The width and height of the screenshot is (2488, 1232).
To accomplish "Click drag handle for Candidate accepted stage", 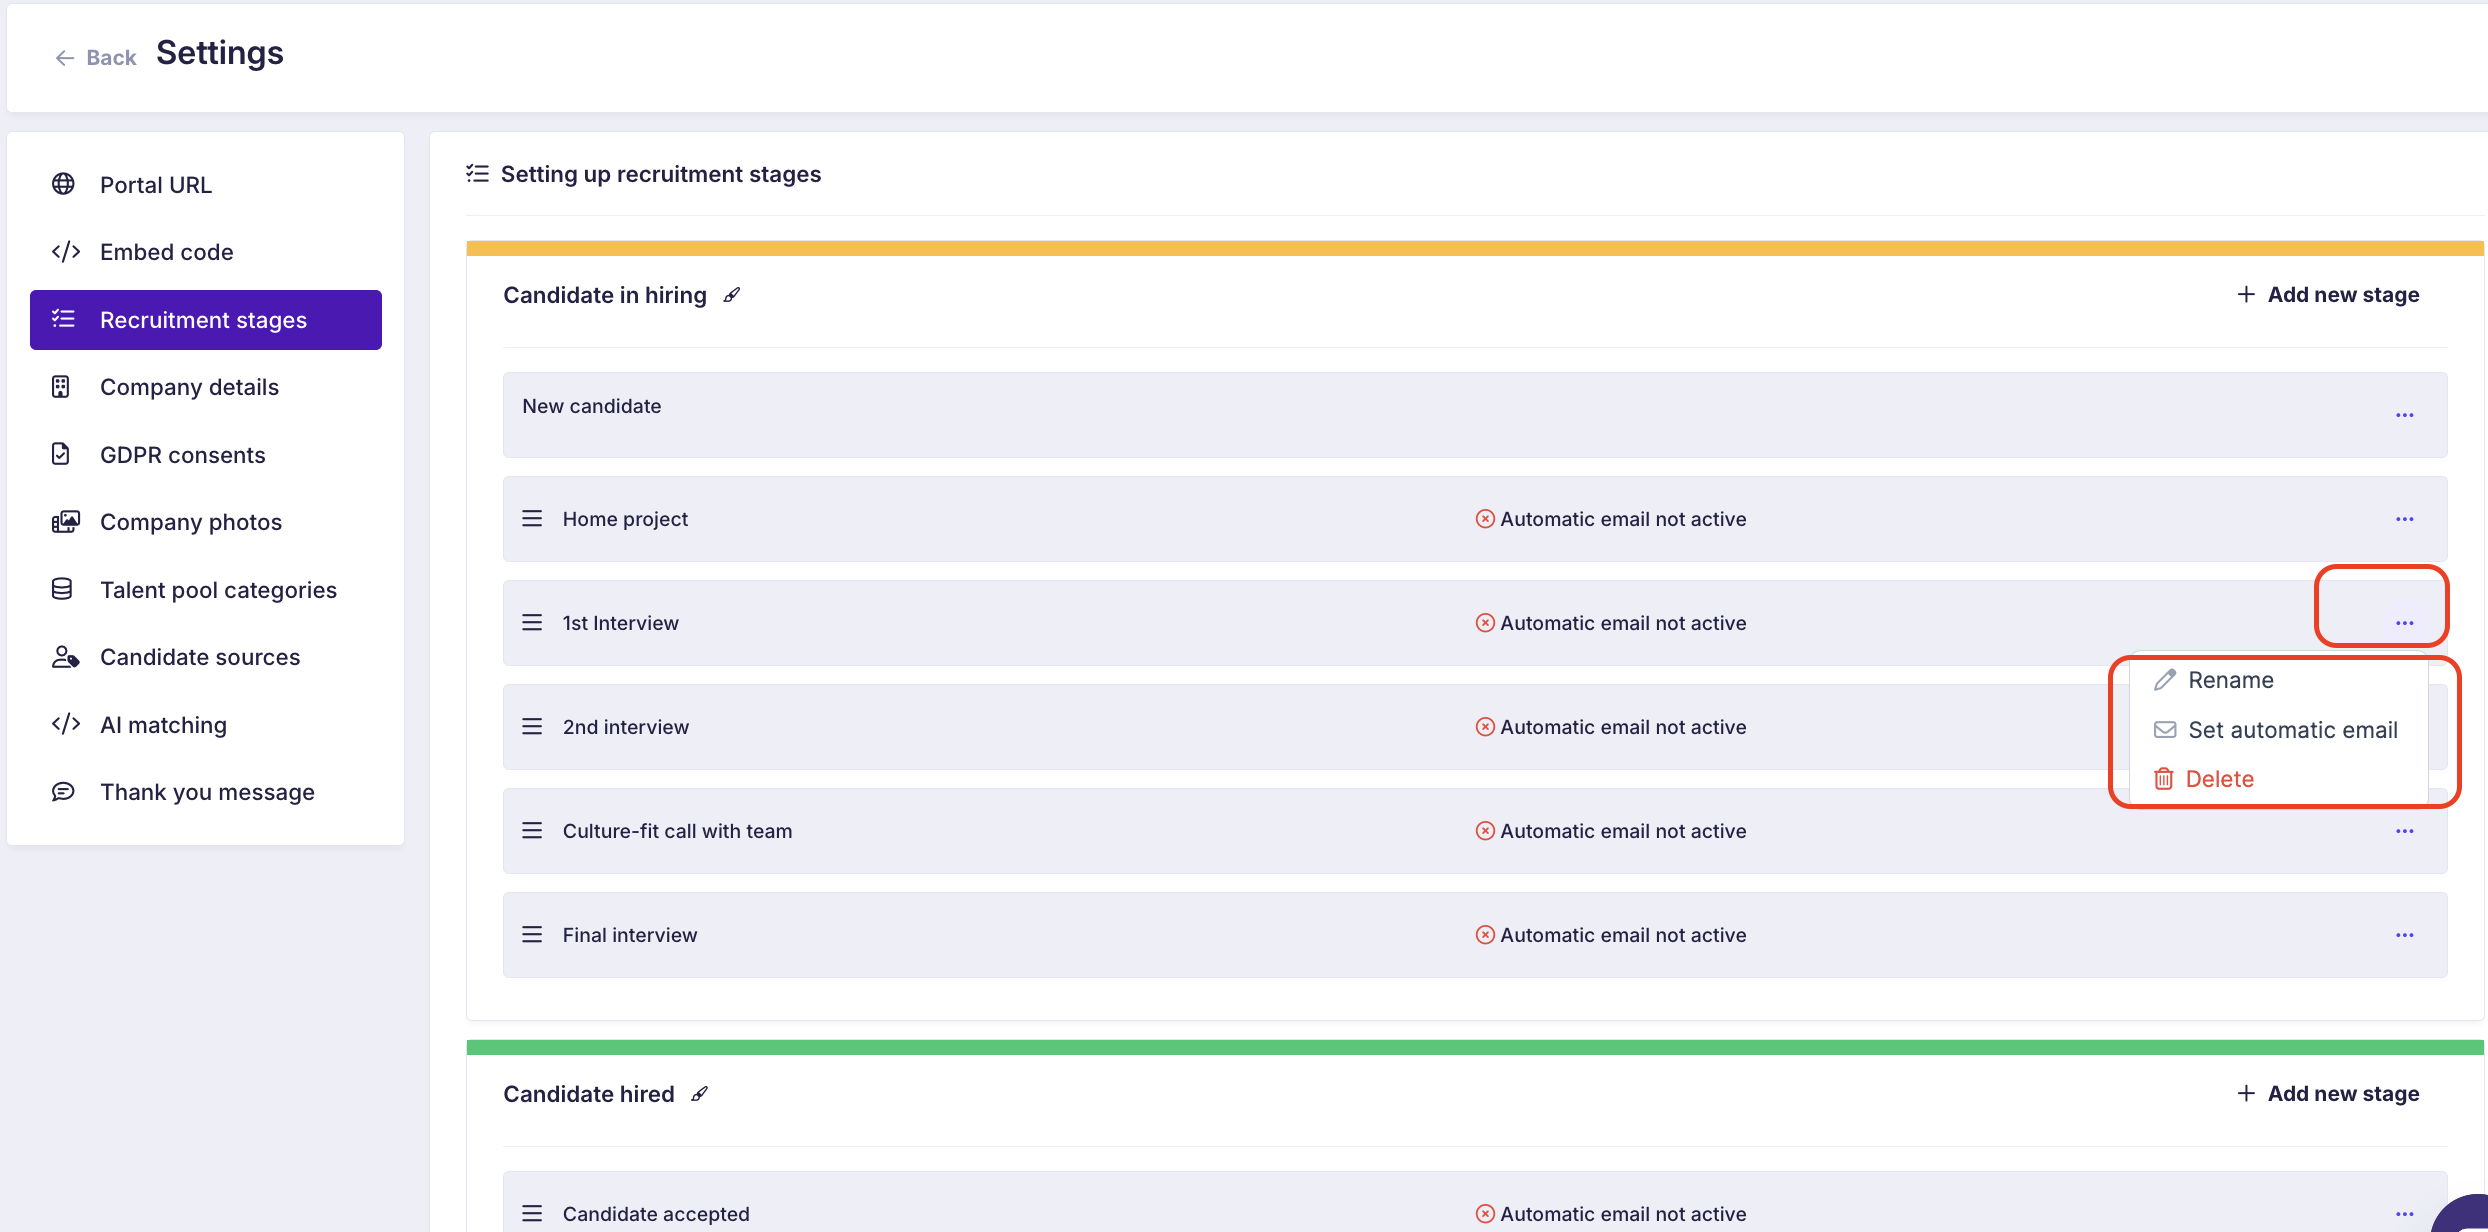I will click(x=532, y=1214).
